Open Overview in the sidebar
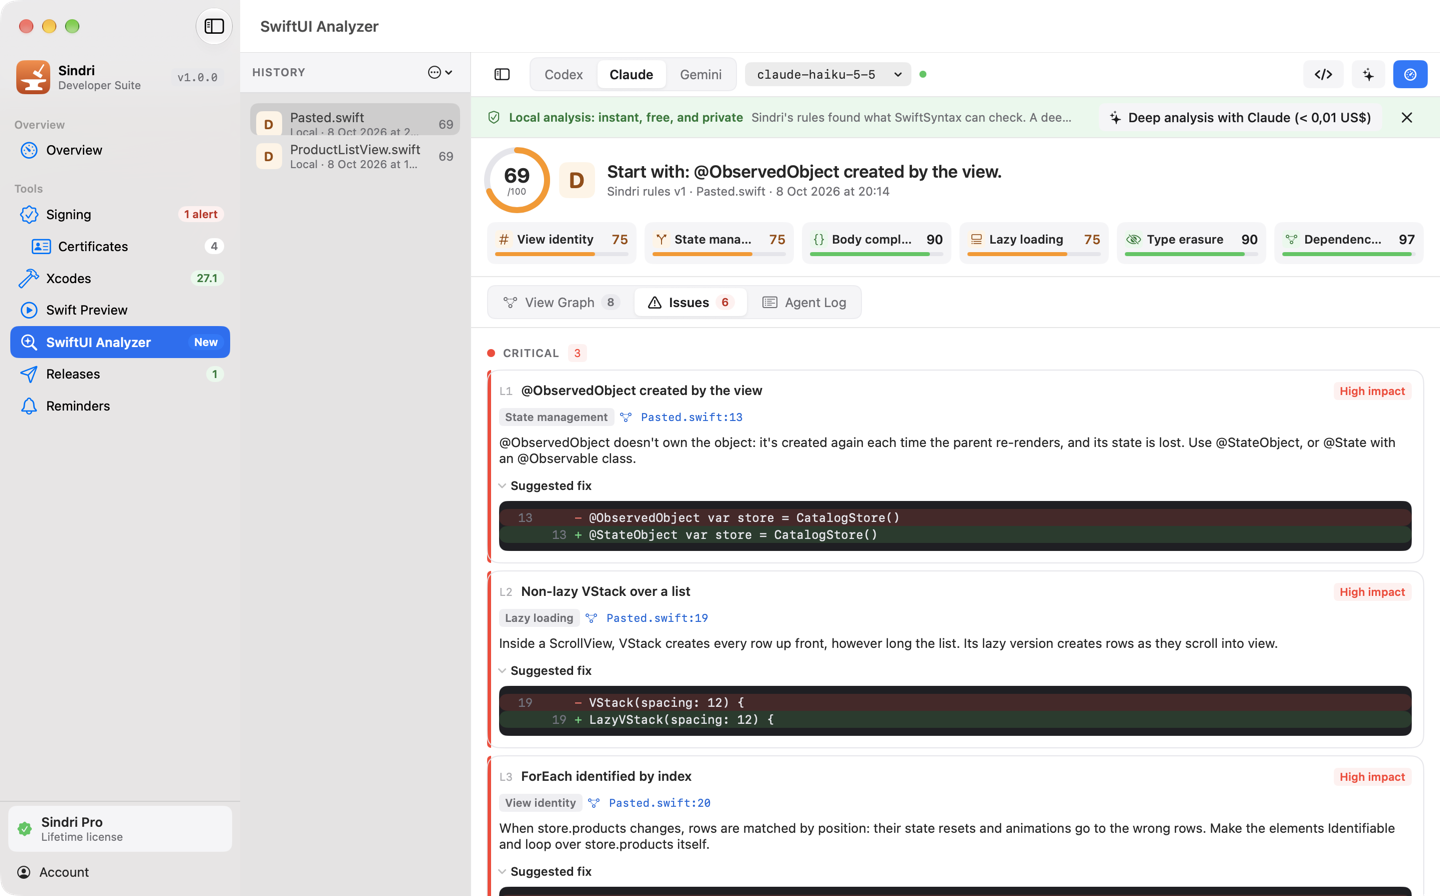1440x896 pixels. point(120,150)
